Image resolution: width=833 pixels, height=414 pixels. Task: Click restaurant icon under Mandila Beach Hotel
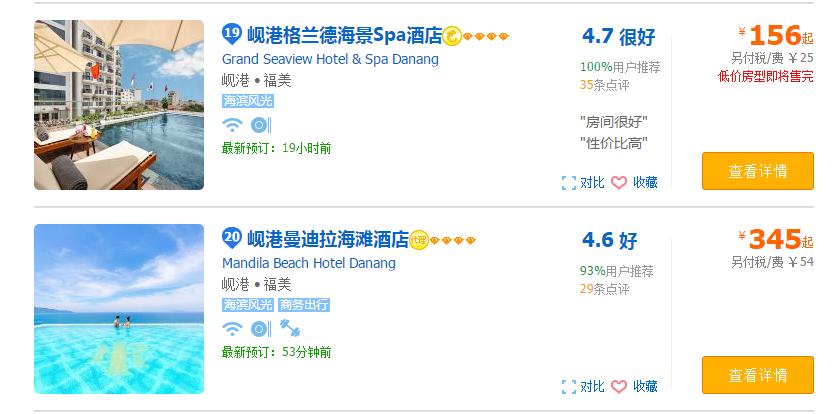coord(260,329)
